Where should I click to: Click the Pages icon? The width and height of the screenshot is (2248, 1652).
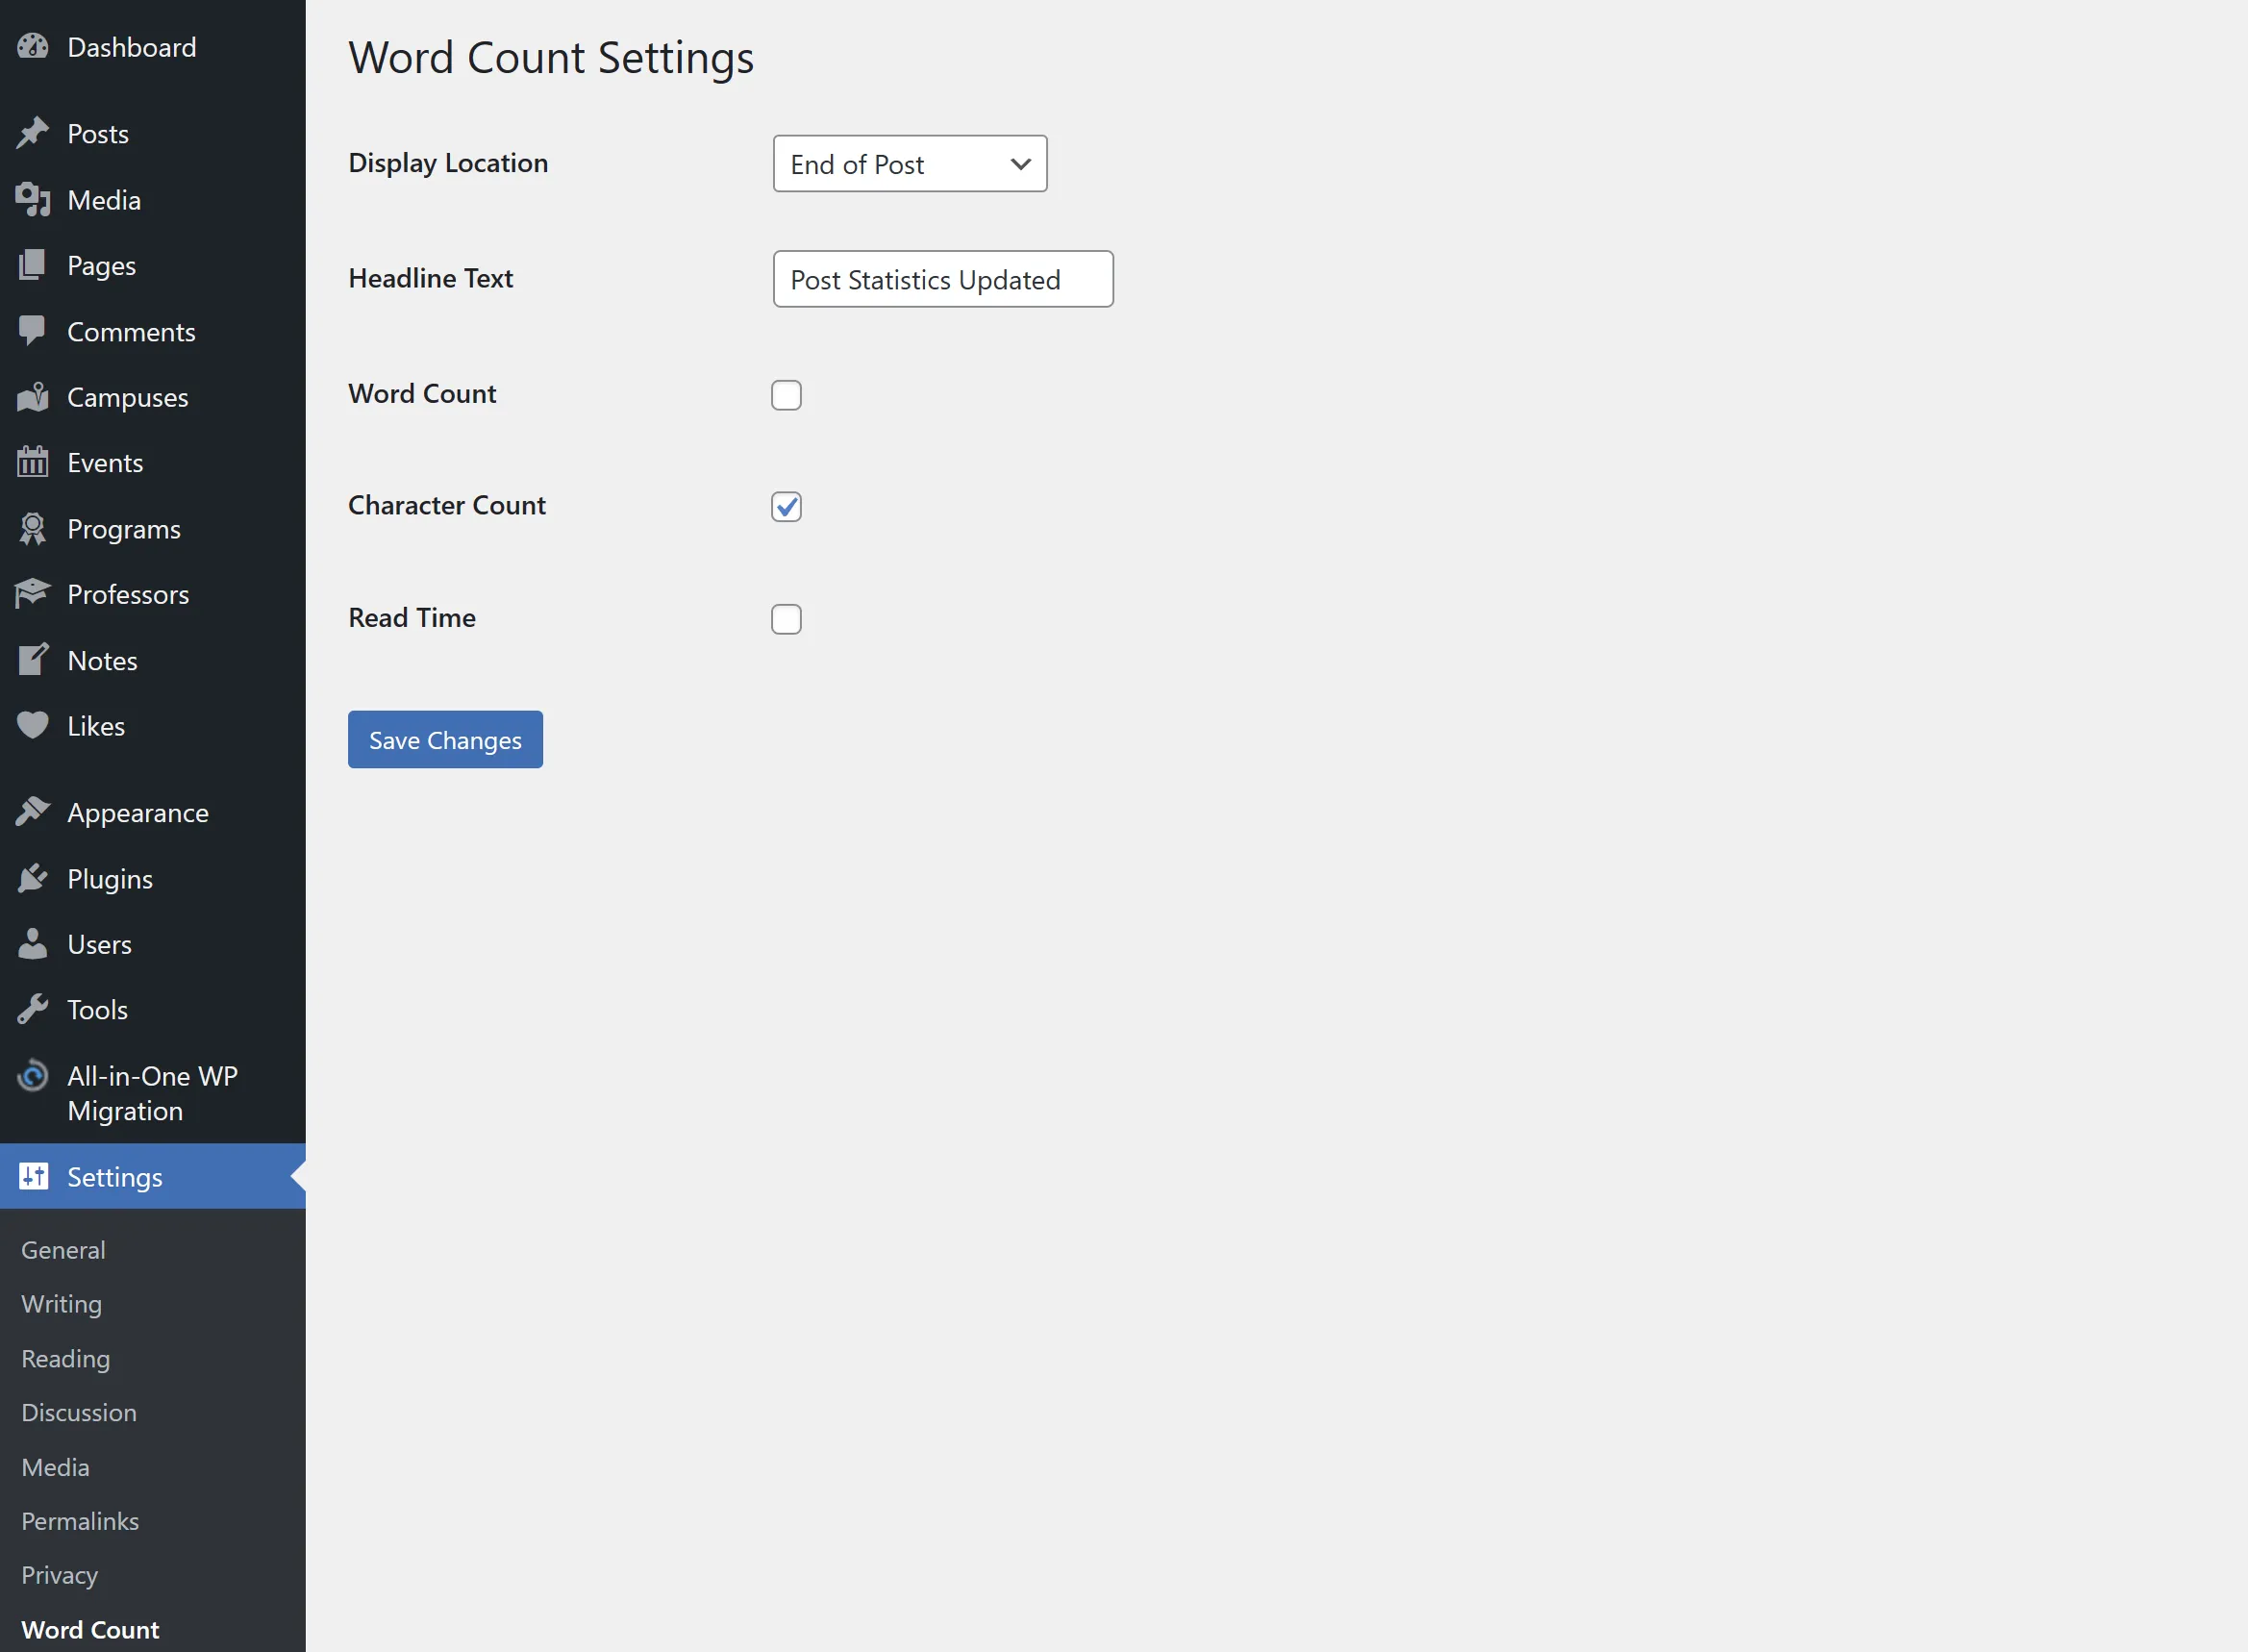pos(32,265)
